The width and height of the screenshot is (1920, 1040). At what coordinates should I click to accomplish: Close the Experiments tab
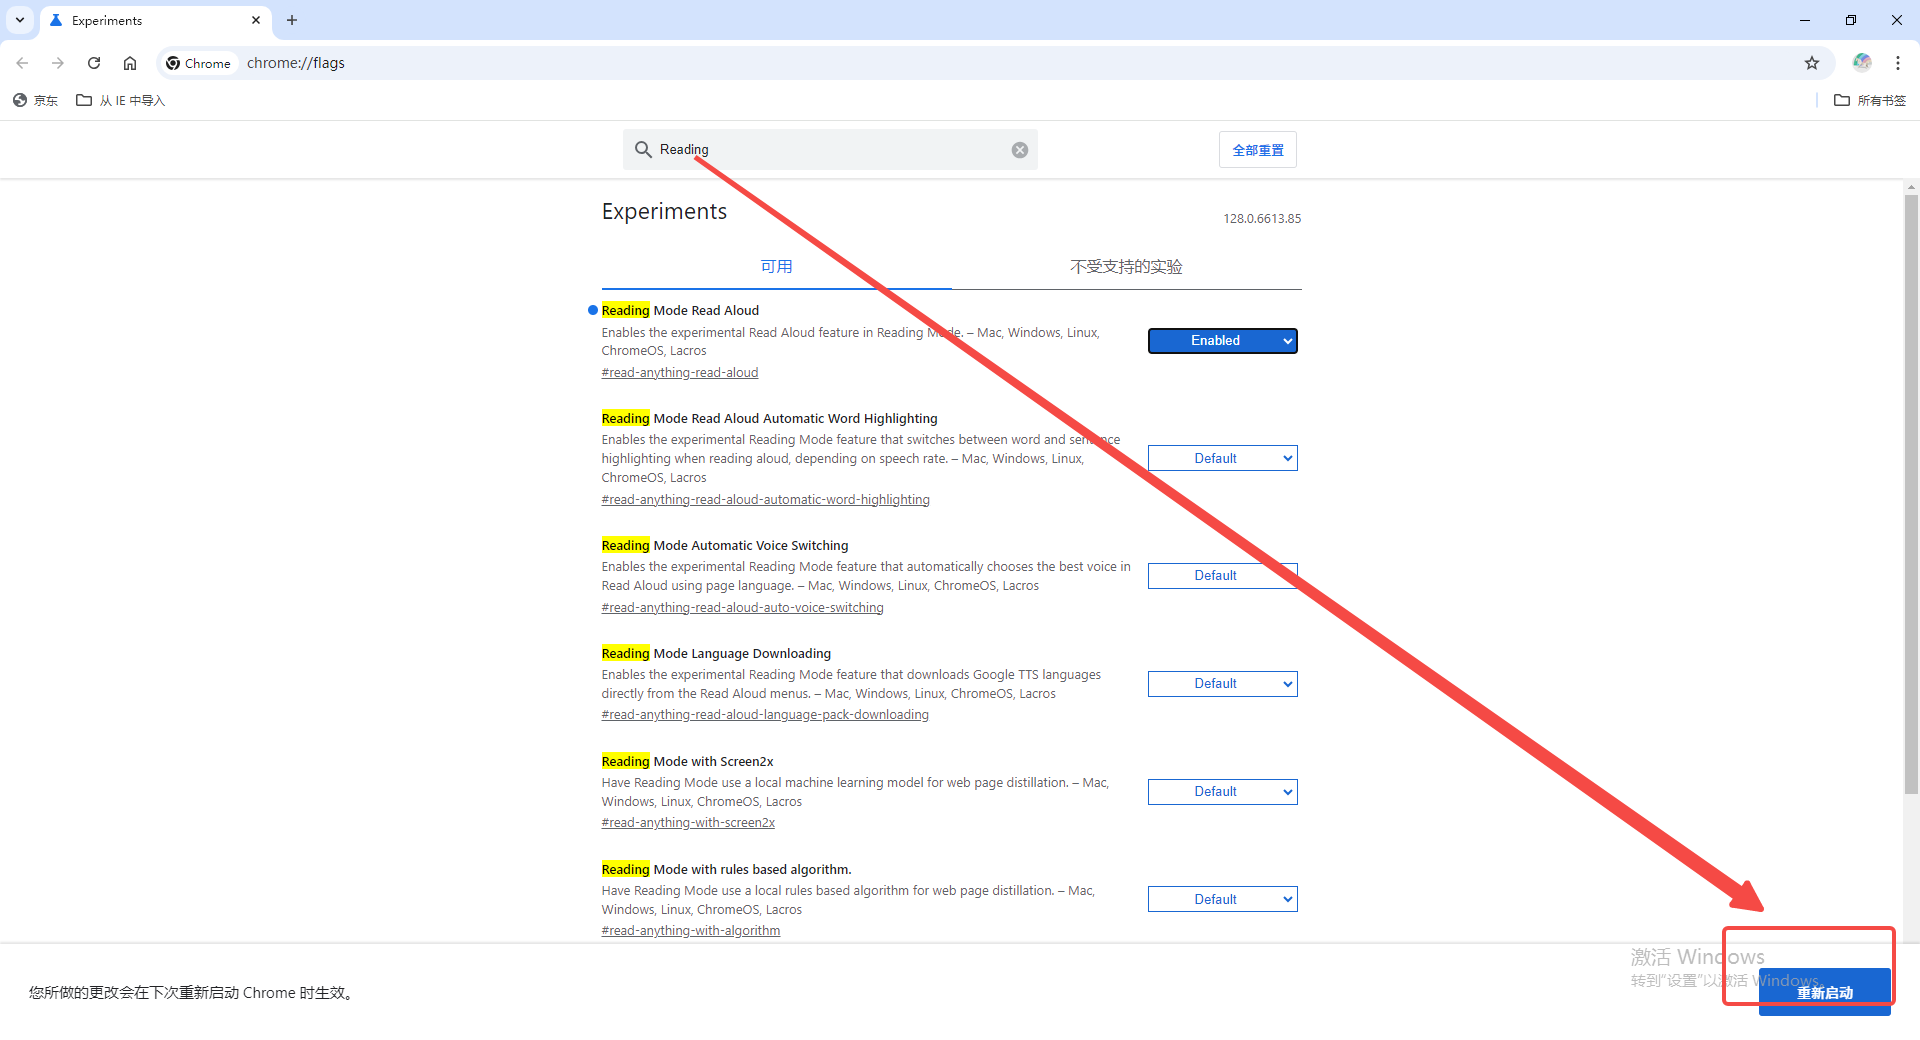[x=256, y=20]
